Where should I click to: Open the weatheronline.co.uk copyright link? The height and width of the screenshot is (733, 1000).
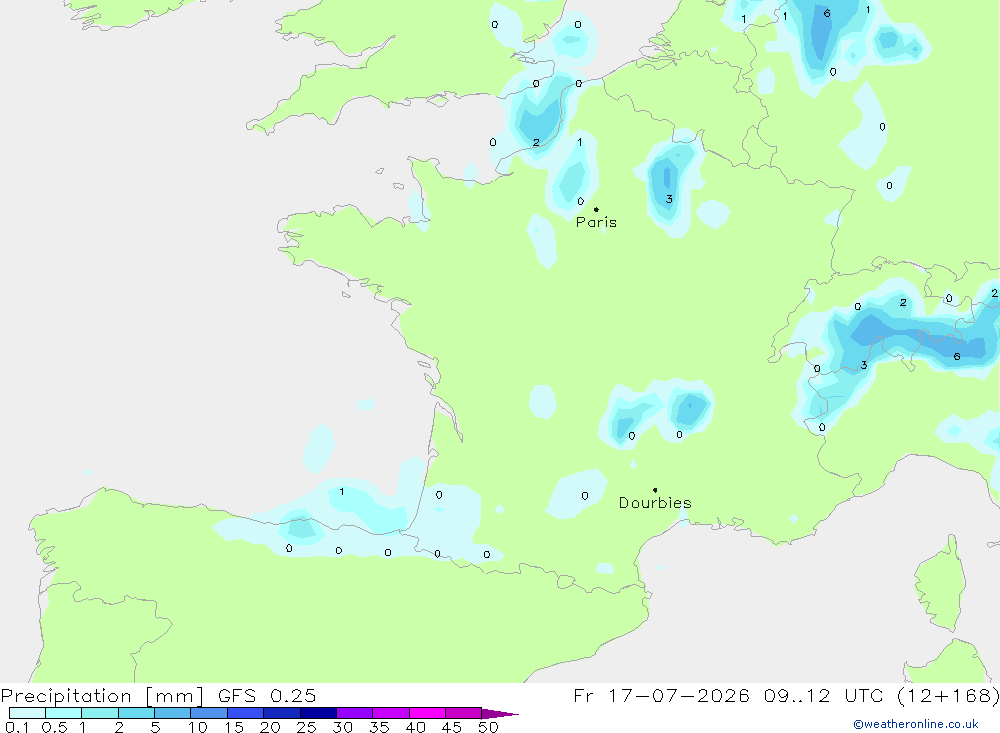pos(916,724)
